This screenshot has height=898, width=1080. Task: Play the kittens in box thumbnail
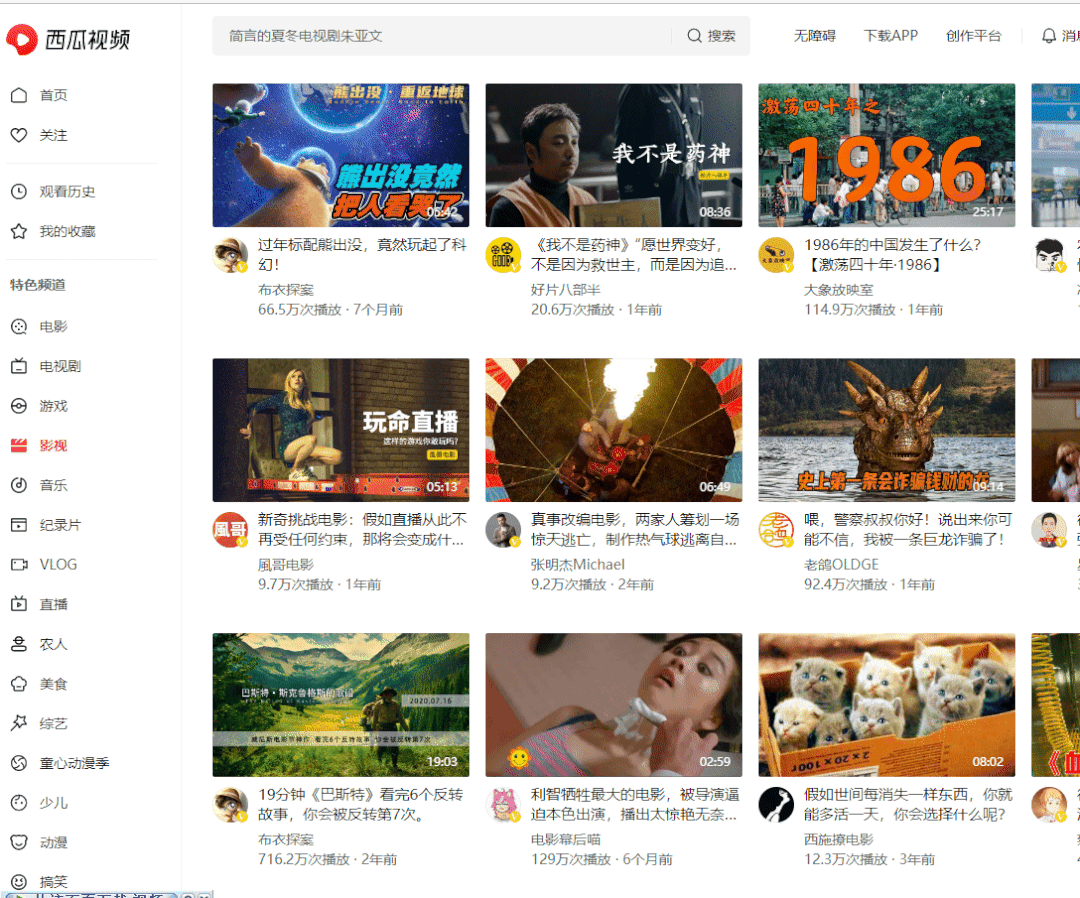click(x=887, y=705)
